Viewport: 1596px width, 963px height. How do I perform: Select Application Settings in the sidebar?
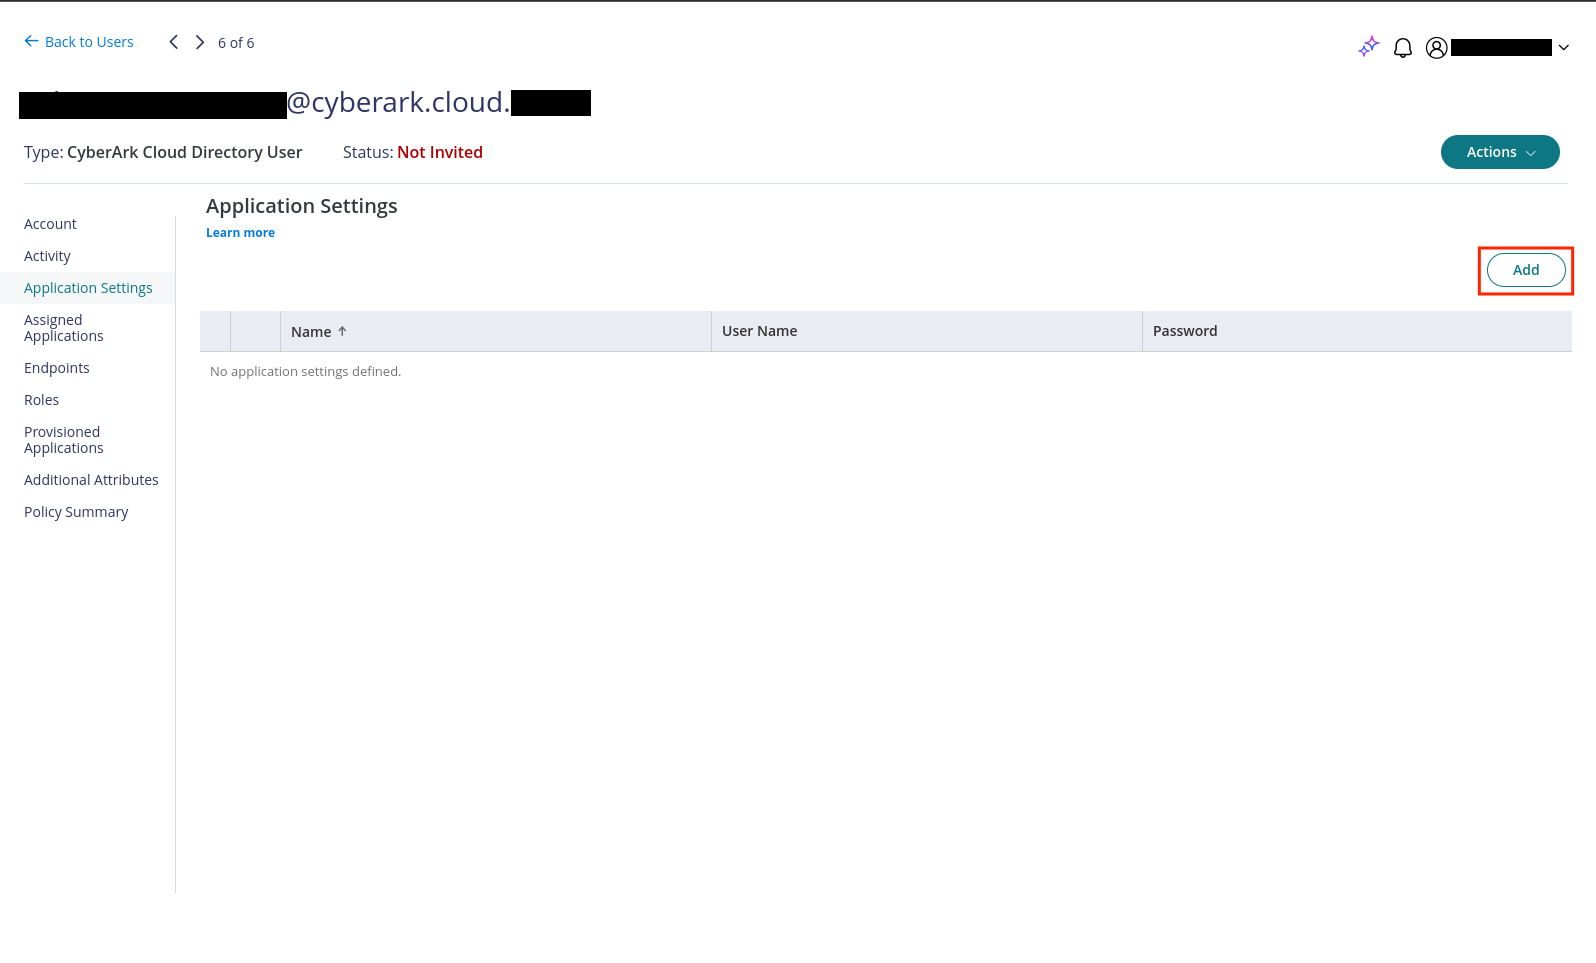point(88,288)
